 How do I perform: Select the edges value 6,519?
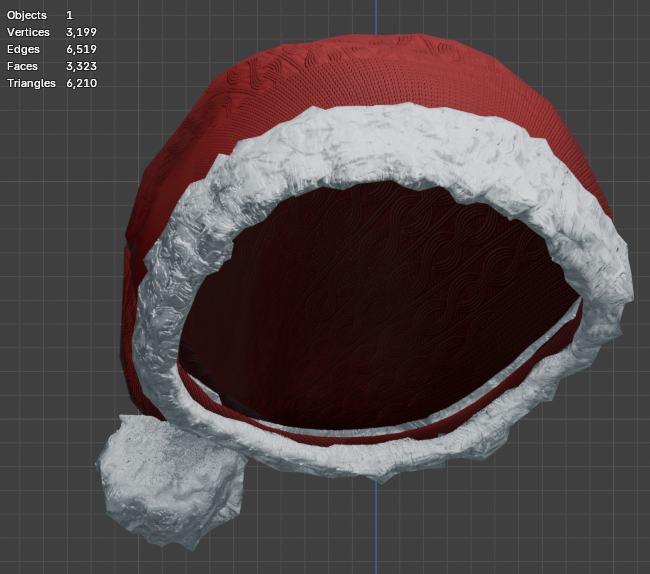pos(81,49)
